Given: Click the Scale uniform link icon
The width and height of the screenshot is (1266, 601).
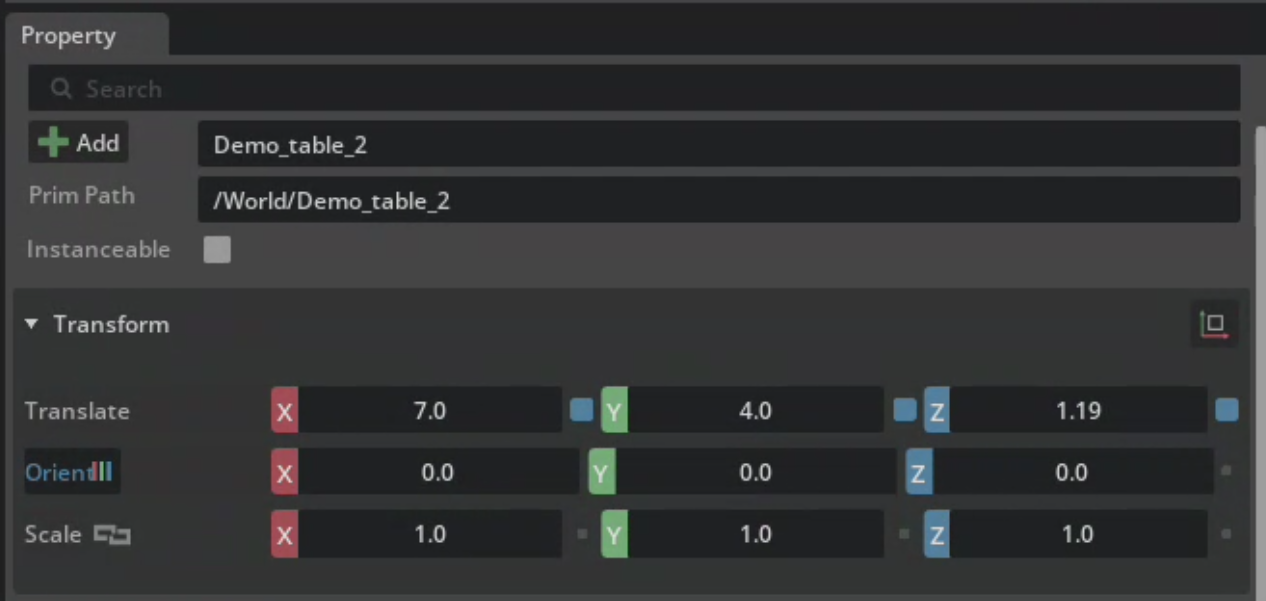Looking at the screenshot, I should 112,535.
